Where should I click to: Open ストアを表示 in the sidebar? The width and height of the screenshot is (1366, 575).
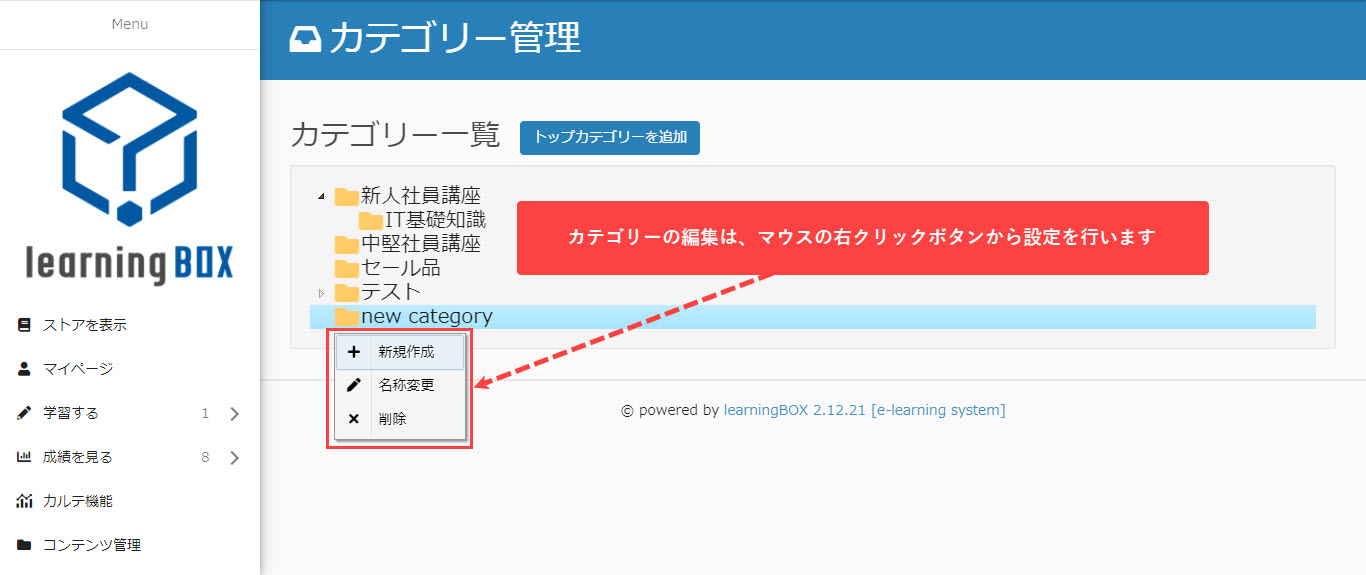tap(84, 325)
